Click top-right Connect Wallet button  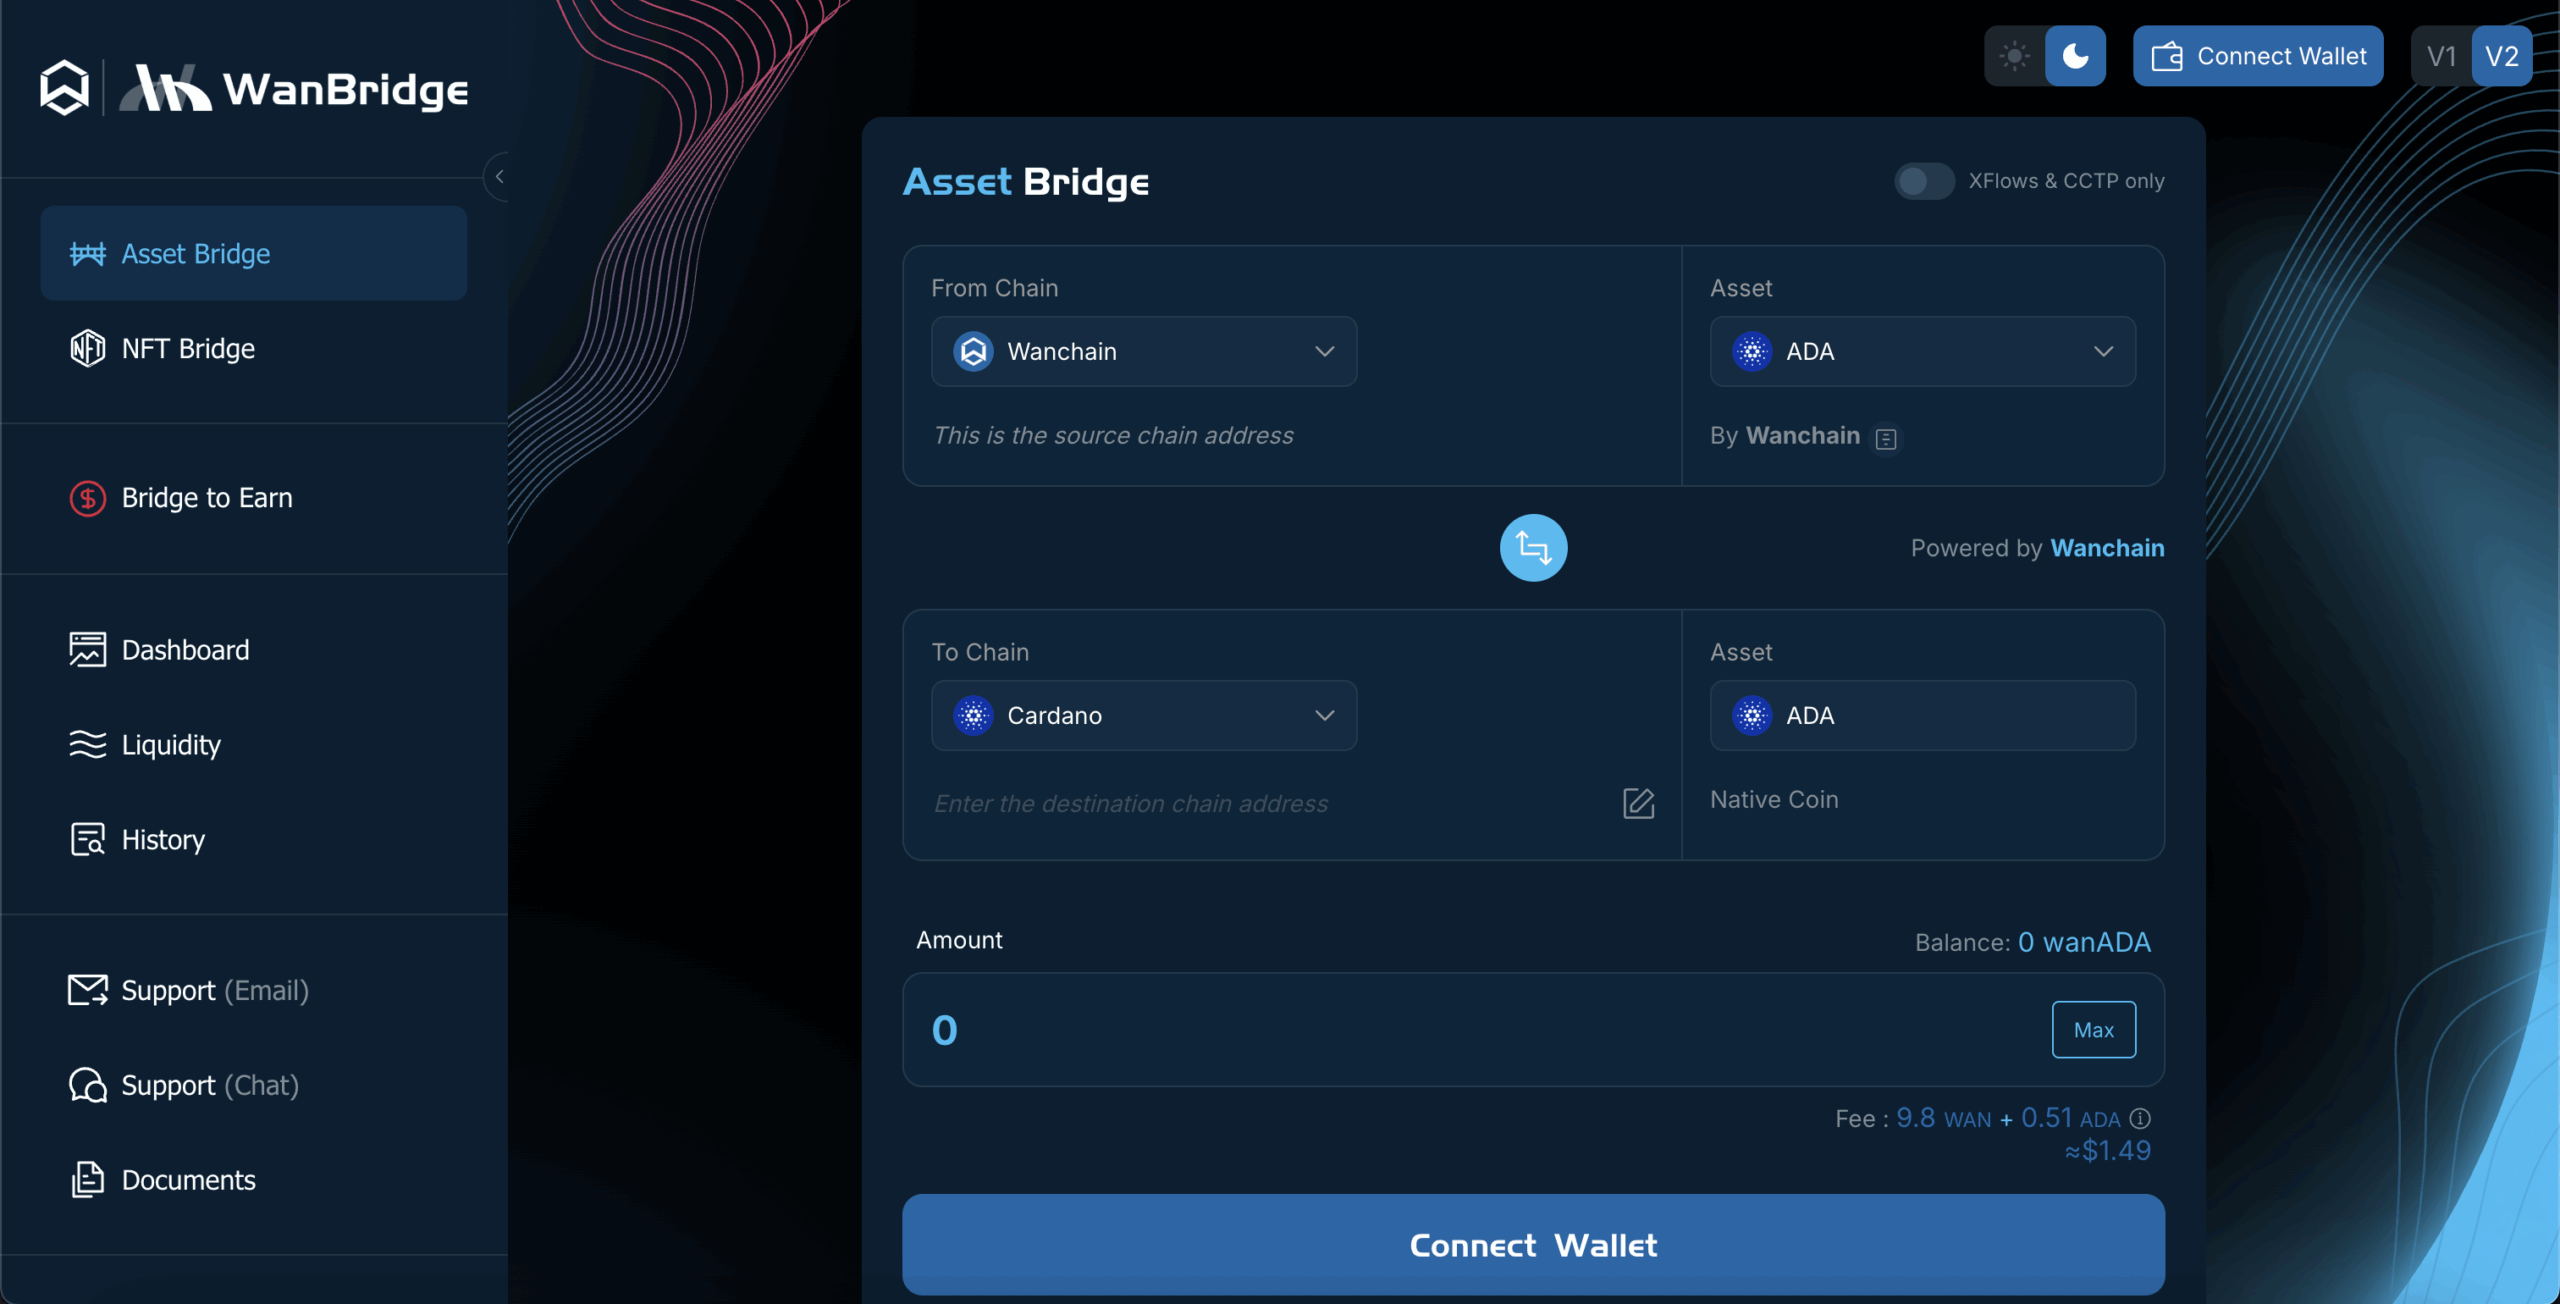tap(2258, 56)
